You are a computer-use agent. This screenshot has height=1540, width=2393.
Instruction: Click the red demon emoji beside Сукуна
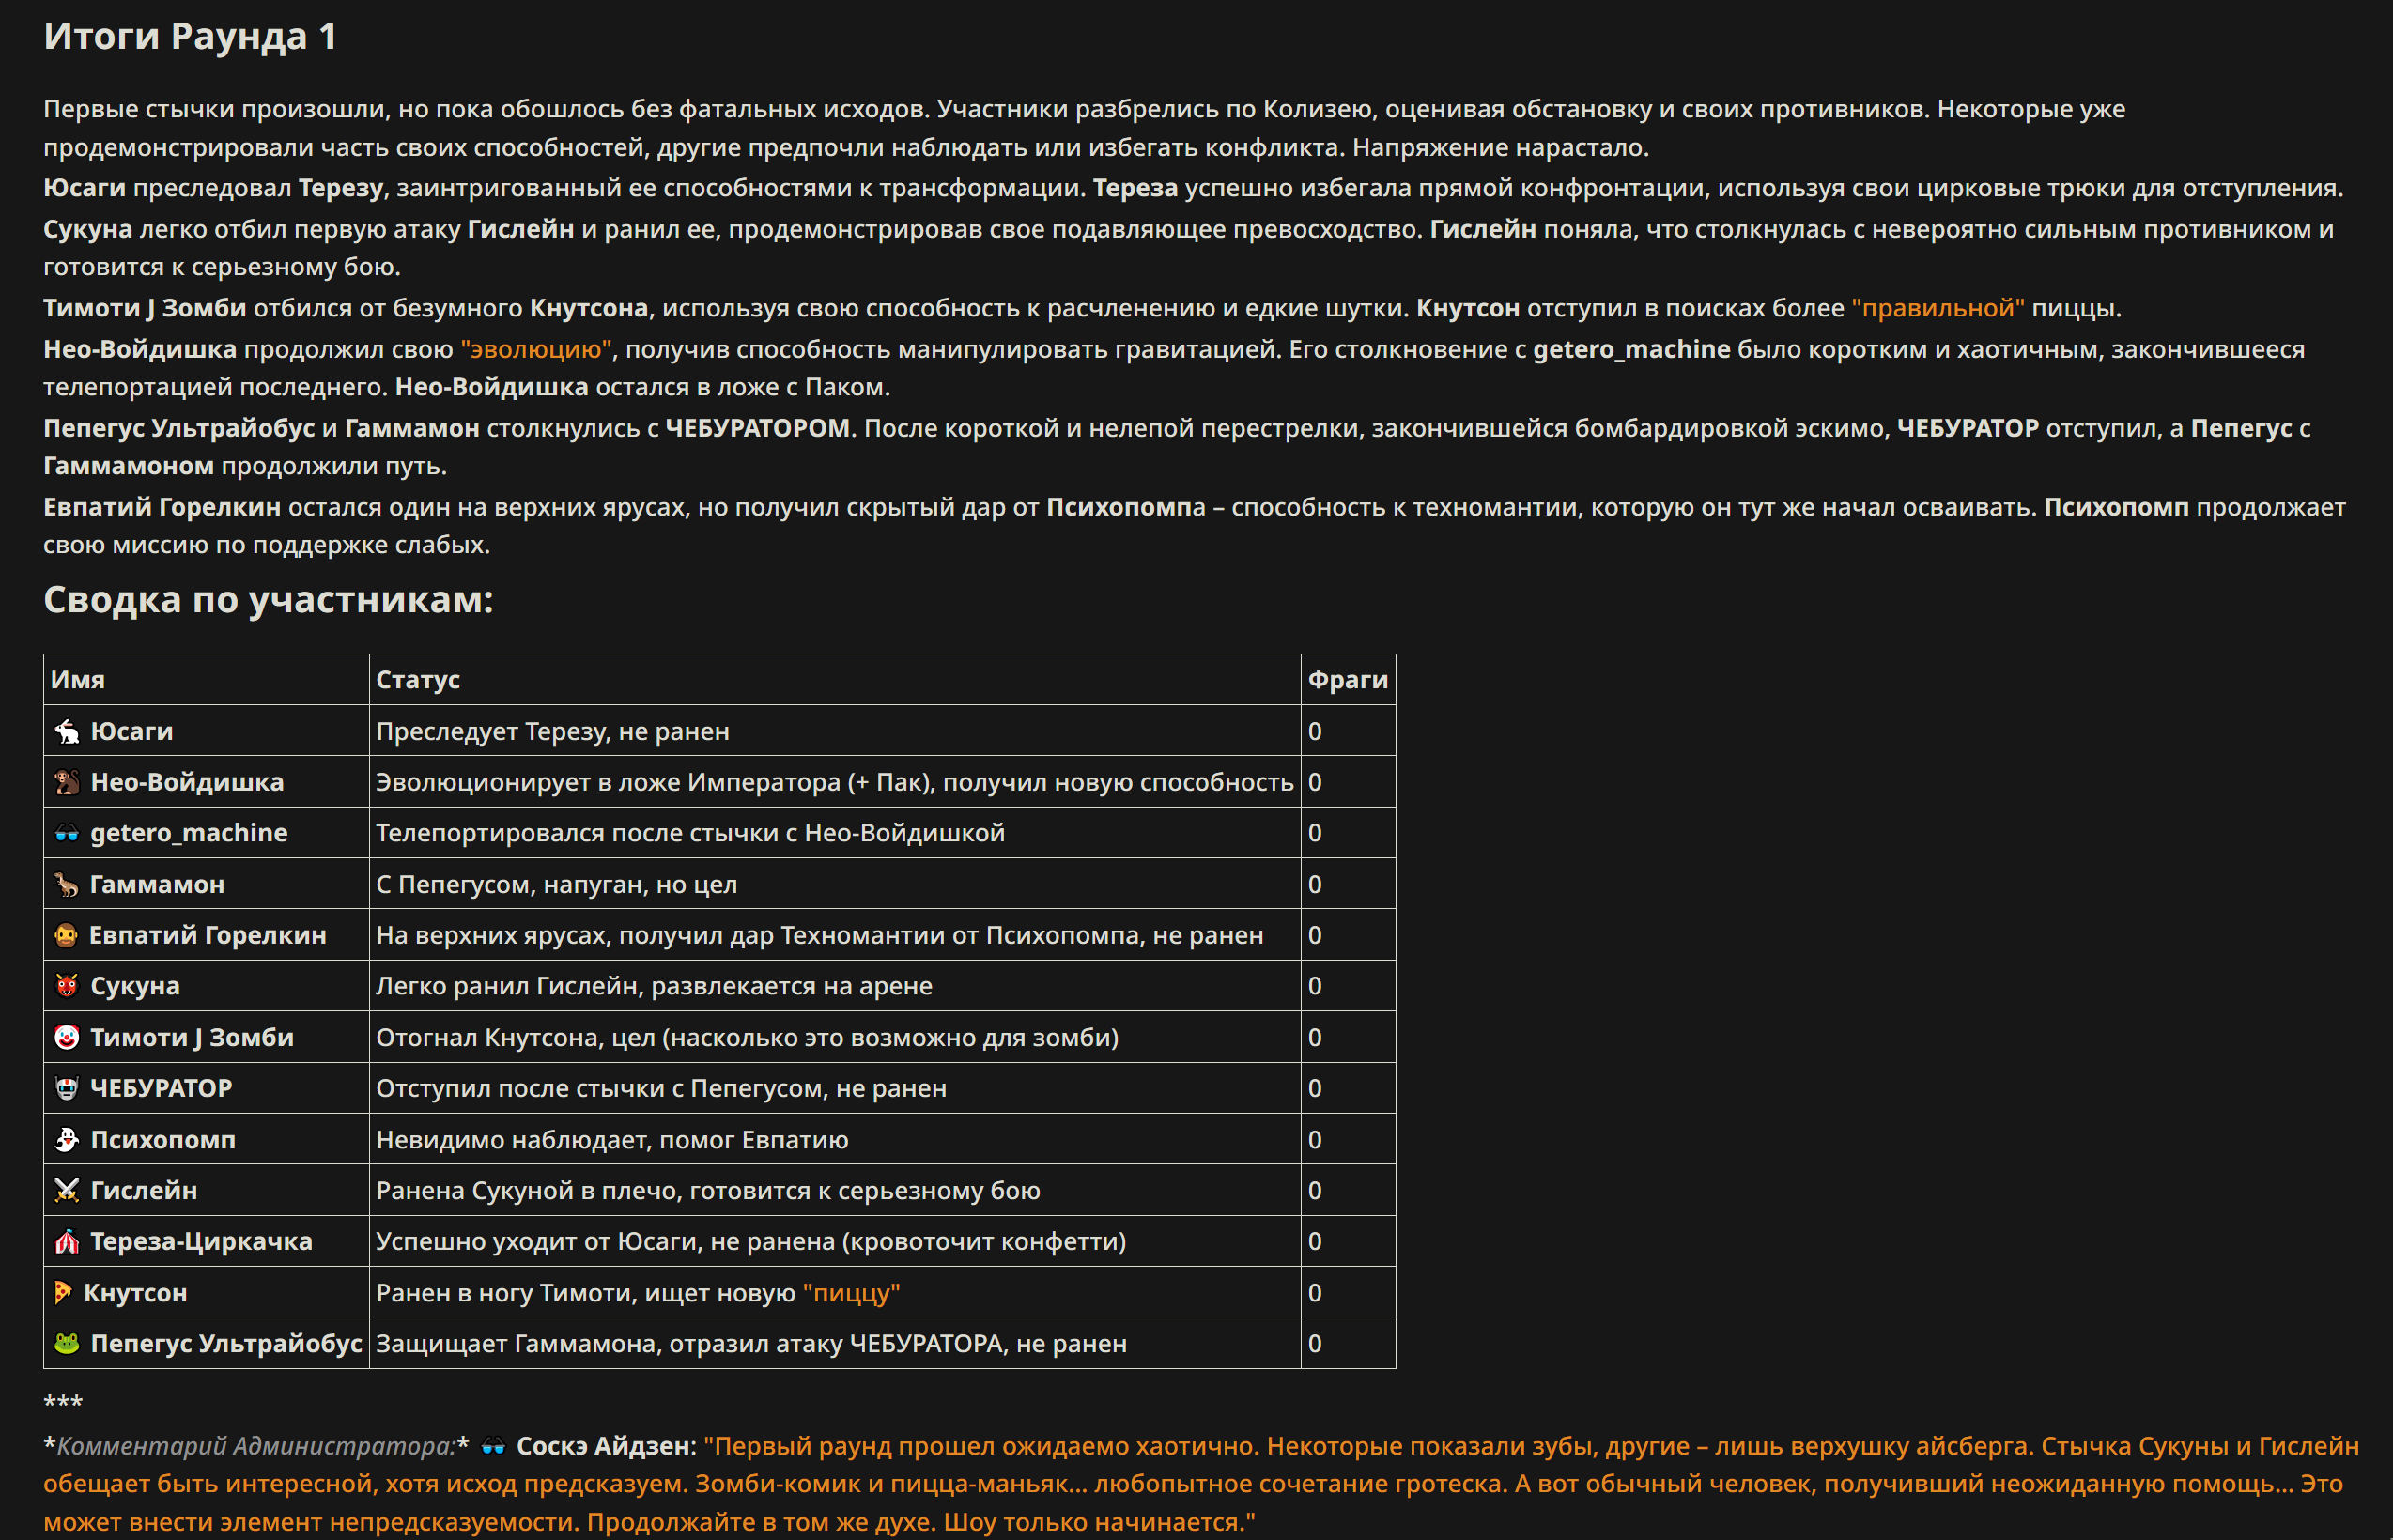point(67,986)
